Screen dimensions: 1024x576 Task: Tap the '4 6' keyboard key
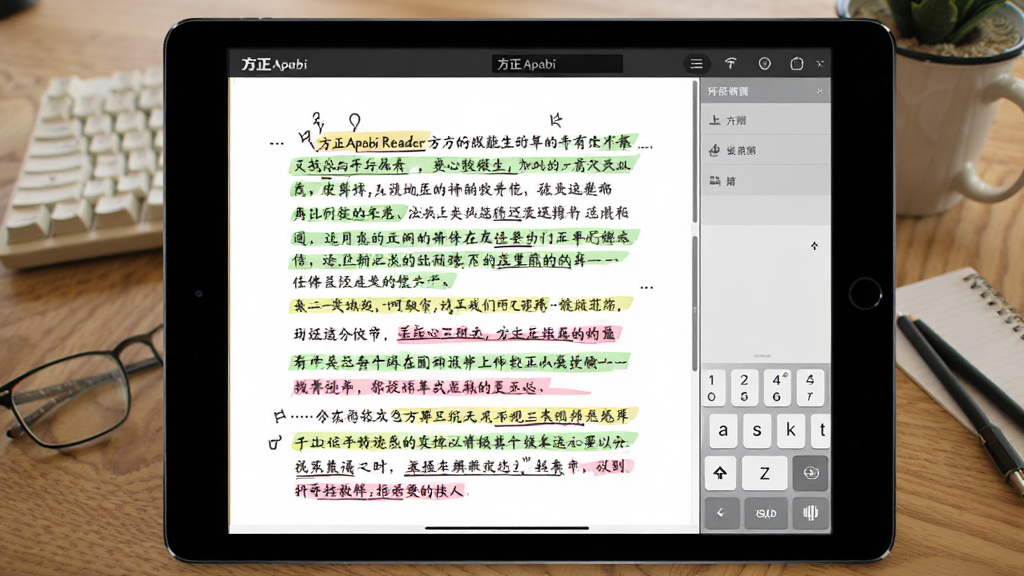pyautogui.click(x=777, y=387)
